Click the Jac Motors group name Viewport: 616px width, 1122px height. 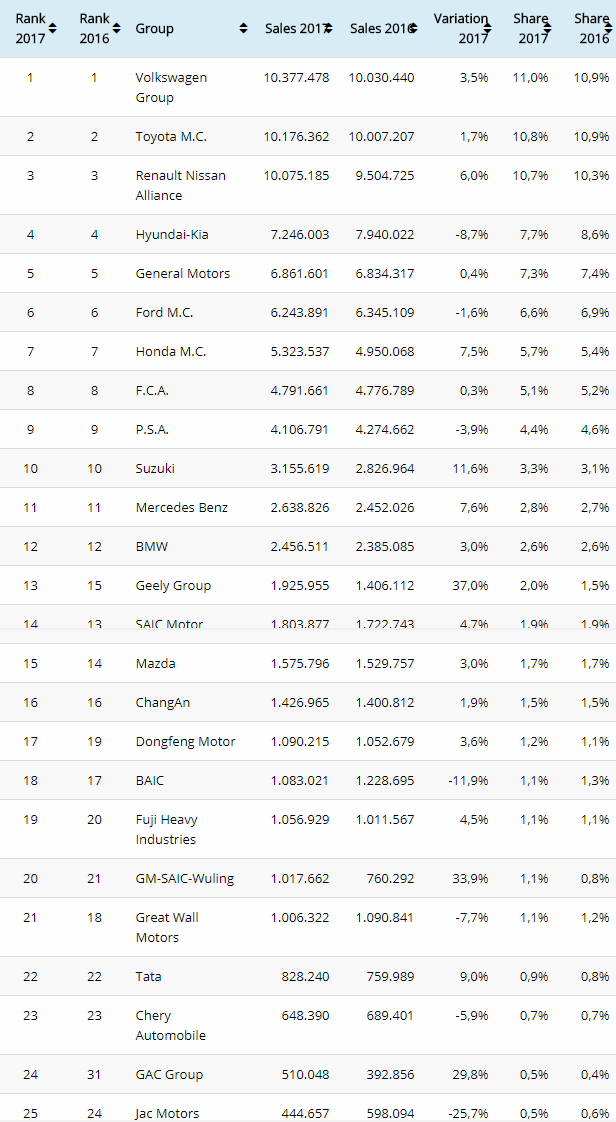click(167, 1113)
